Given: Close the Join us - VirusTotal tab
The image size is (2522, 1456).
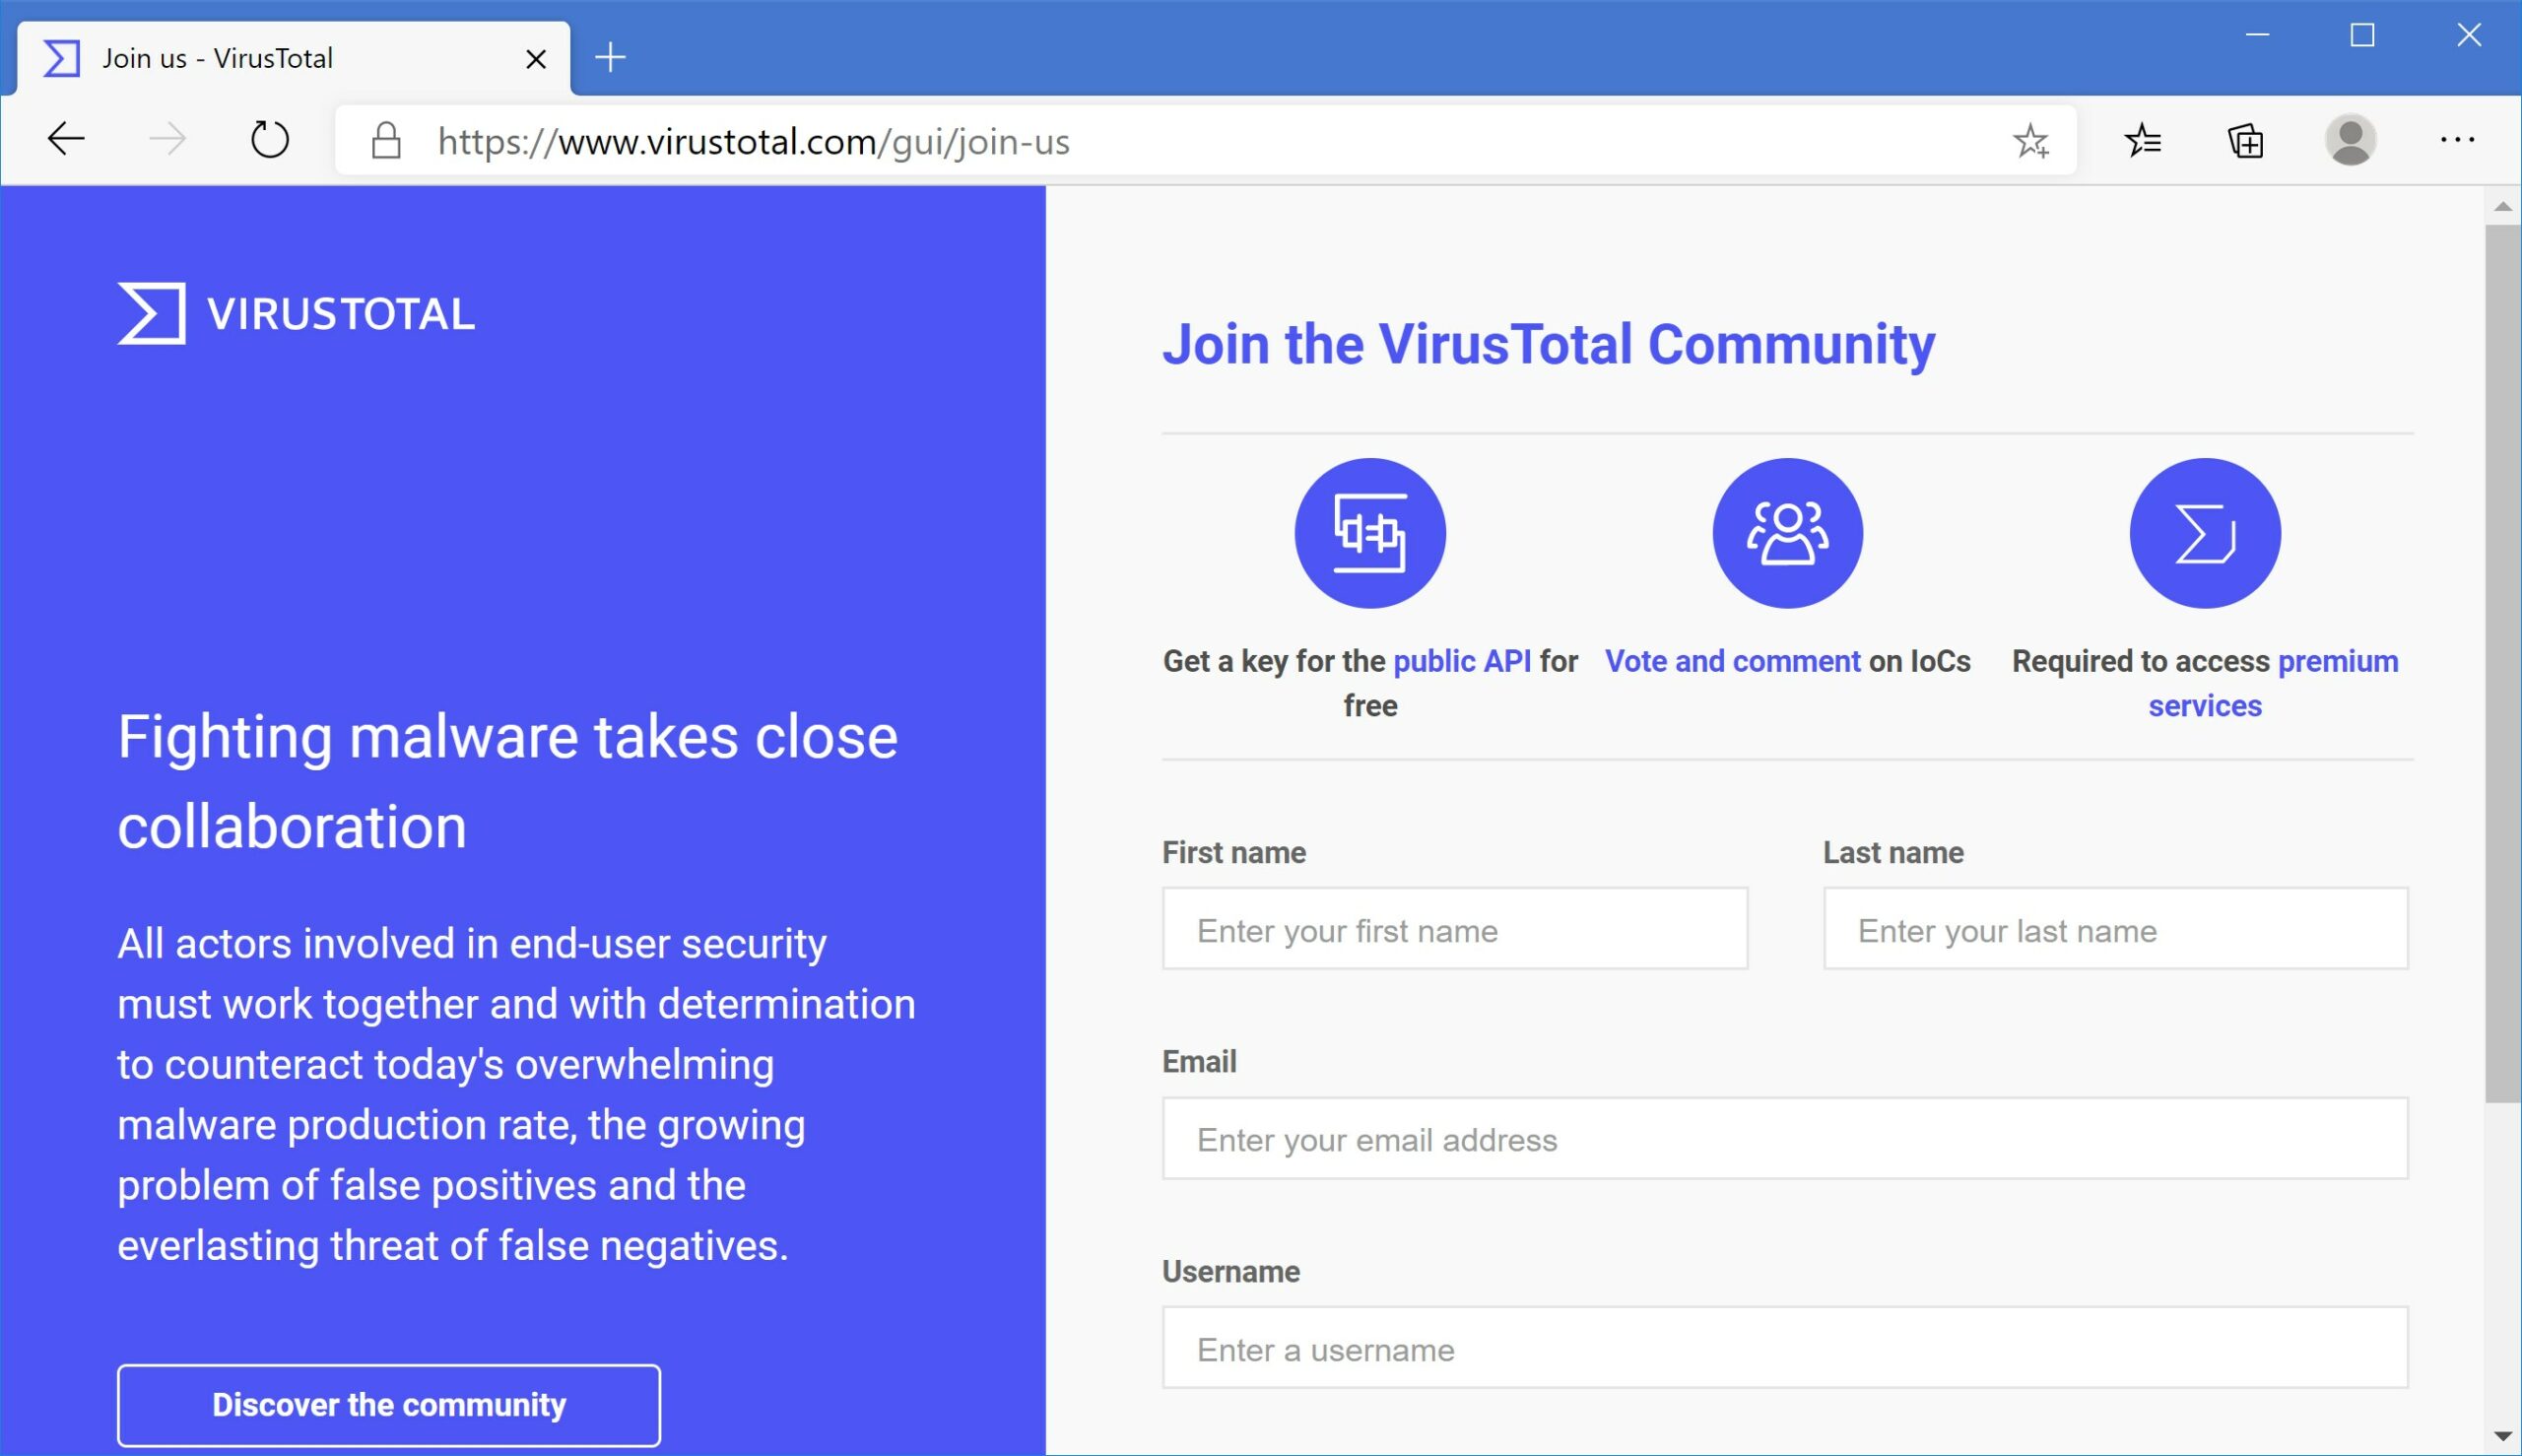Looking at the screenshot, I should tap(536, 59).
